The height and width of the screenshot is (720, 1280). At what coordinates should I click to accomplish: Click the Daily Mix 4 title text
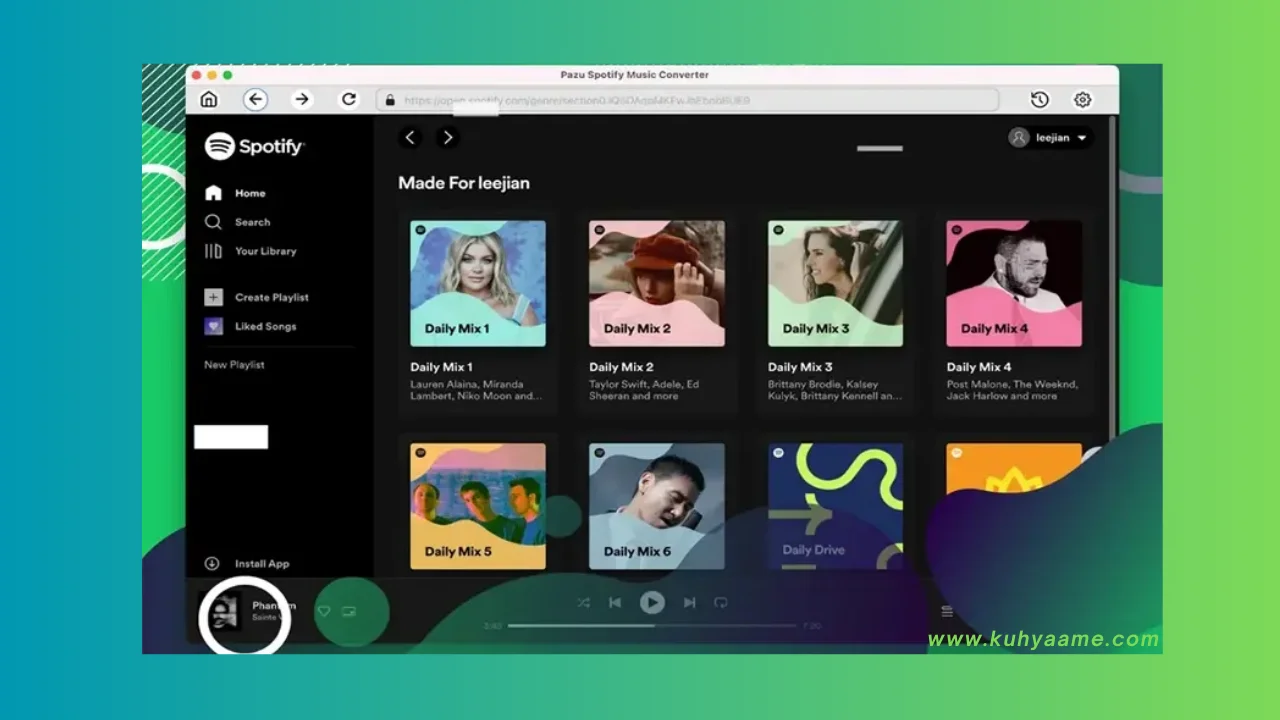pos(979,367)
